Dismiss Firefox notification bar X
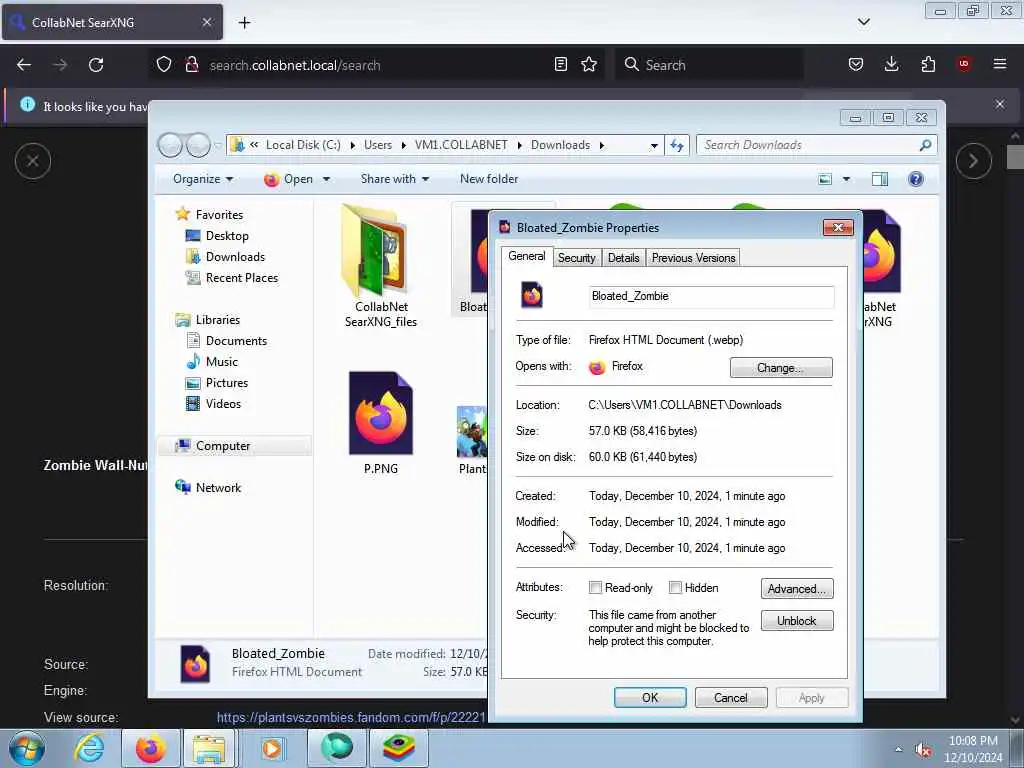1024x768 pixels. pos(1000,104)
